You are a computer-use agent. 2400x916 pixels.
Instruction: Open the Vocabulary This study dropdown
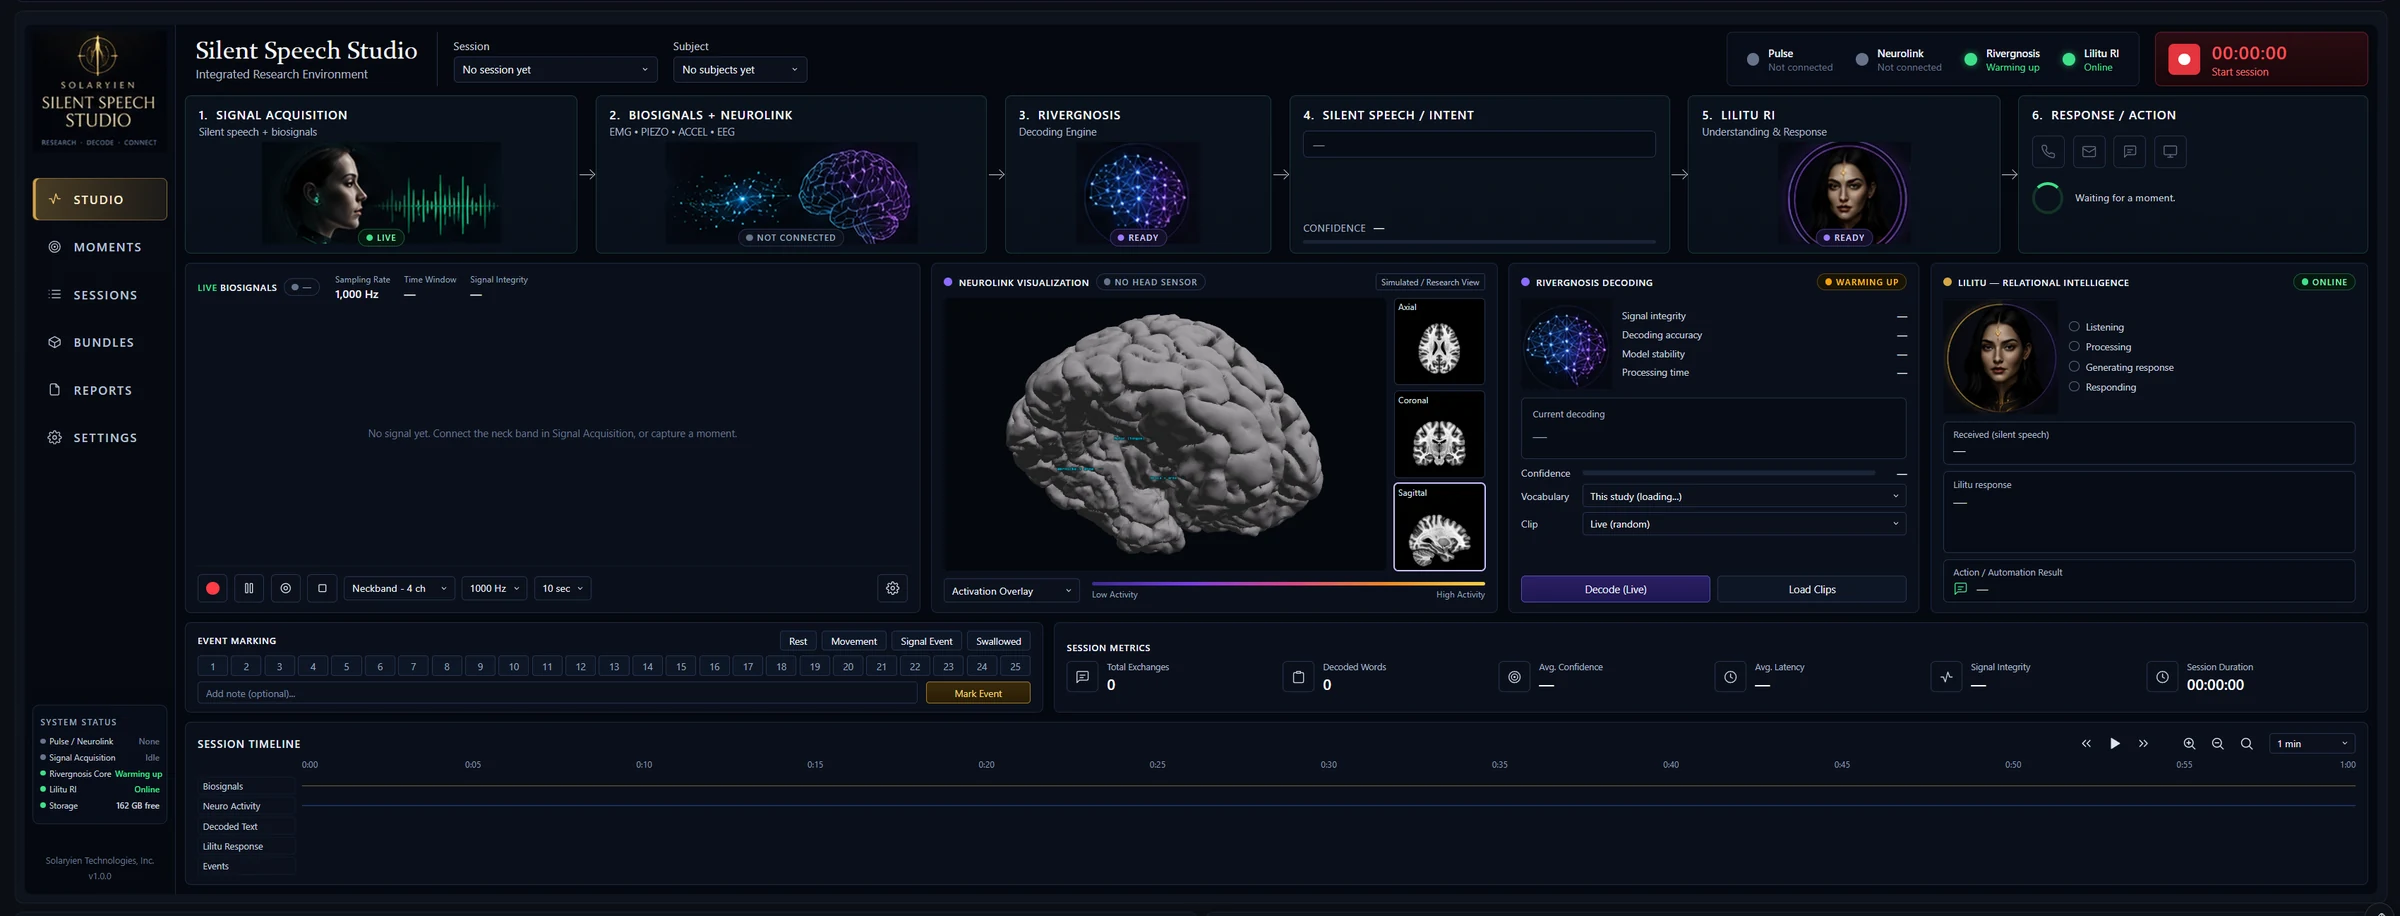coord(1744,496)
